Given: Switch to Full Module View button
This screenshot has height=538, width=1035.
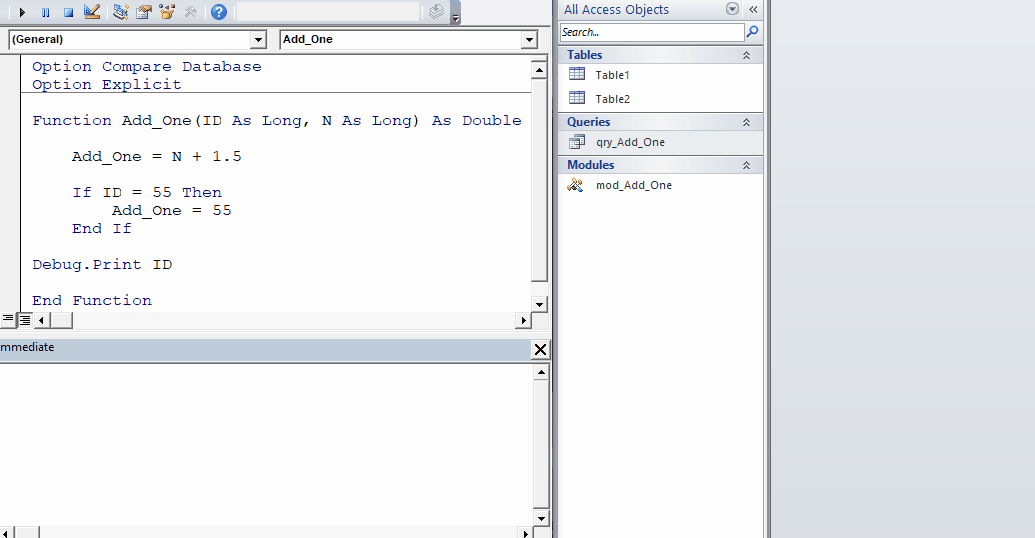Looking at the screenshot, I should (24, 320).
